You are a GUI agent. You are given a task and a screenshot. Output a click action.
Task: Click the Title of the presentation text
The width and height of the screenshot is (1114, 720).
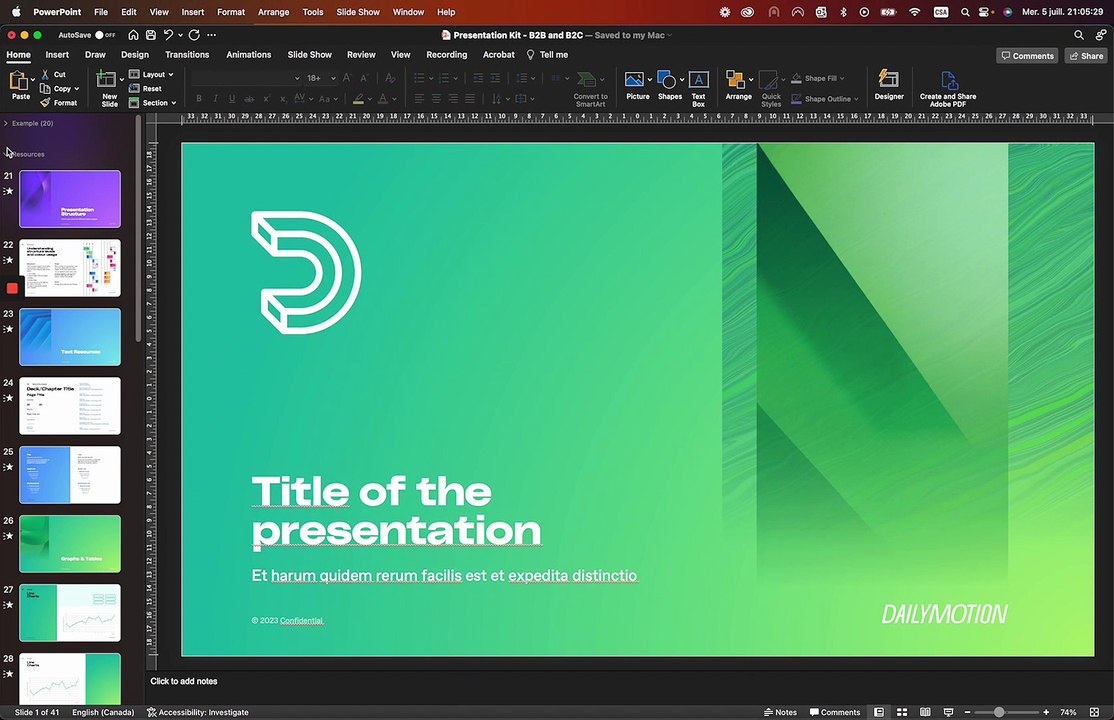click(396, 511)
